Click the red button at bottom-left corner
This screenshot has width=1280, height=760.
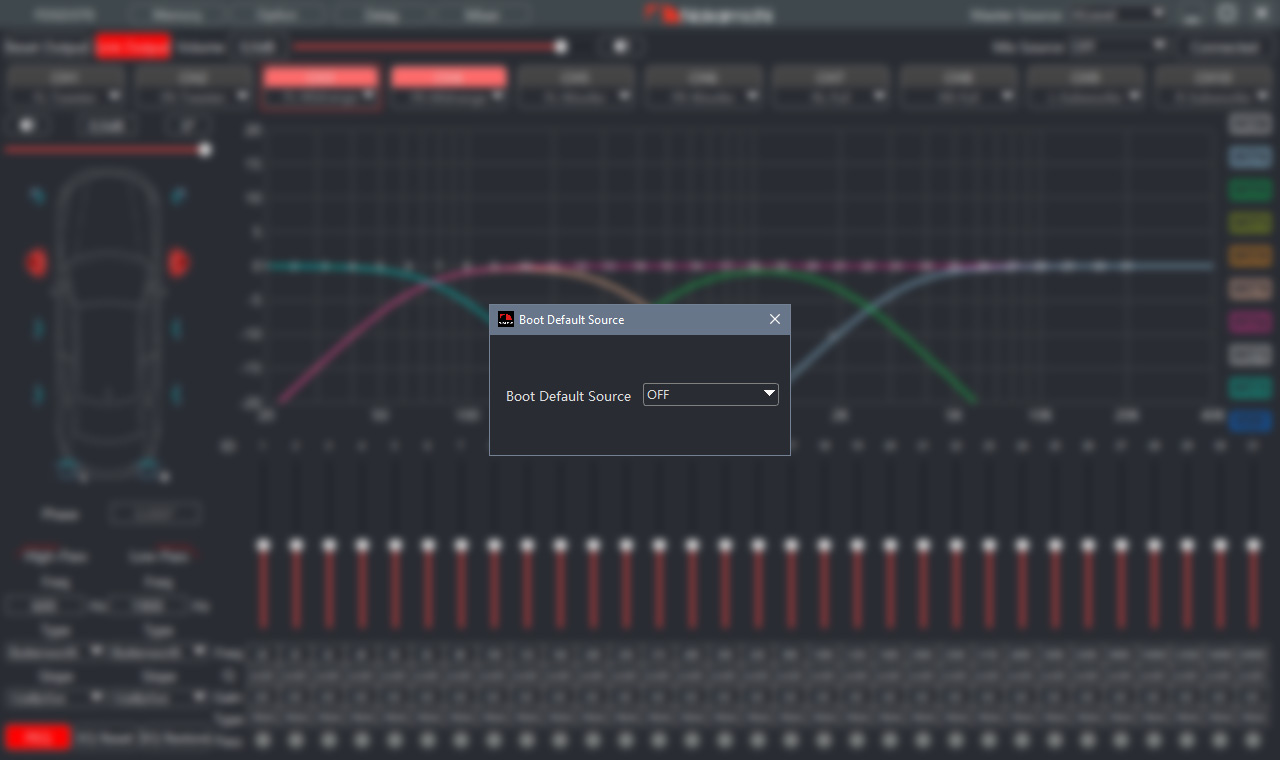point(38,738)
